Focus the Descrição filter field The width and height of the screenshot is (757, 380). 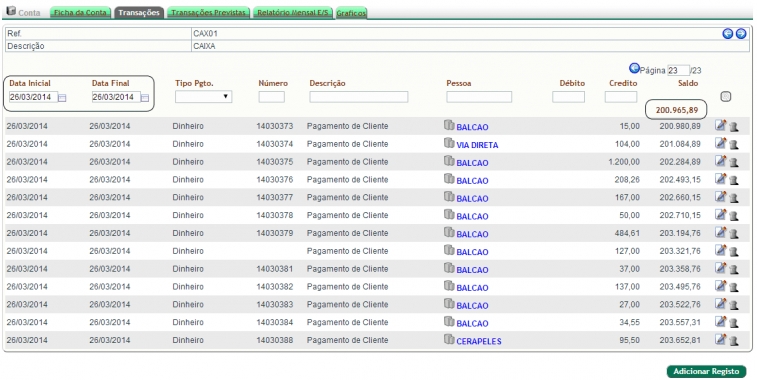359,97
